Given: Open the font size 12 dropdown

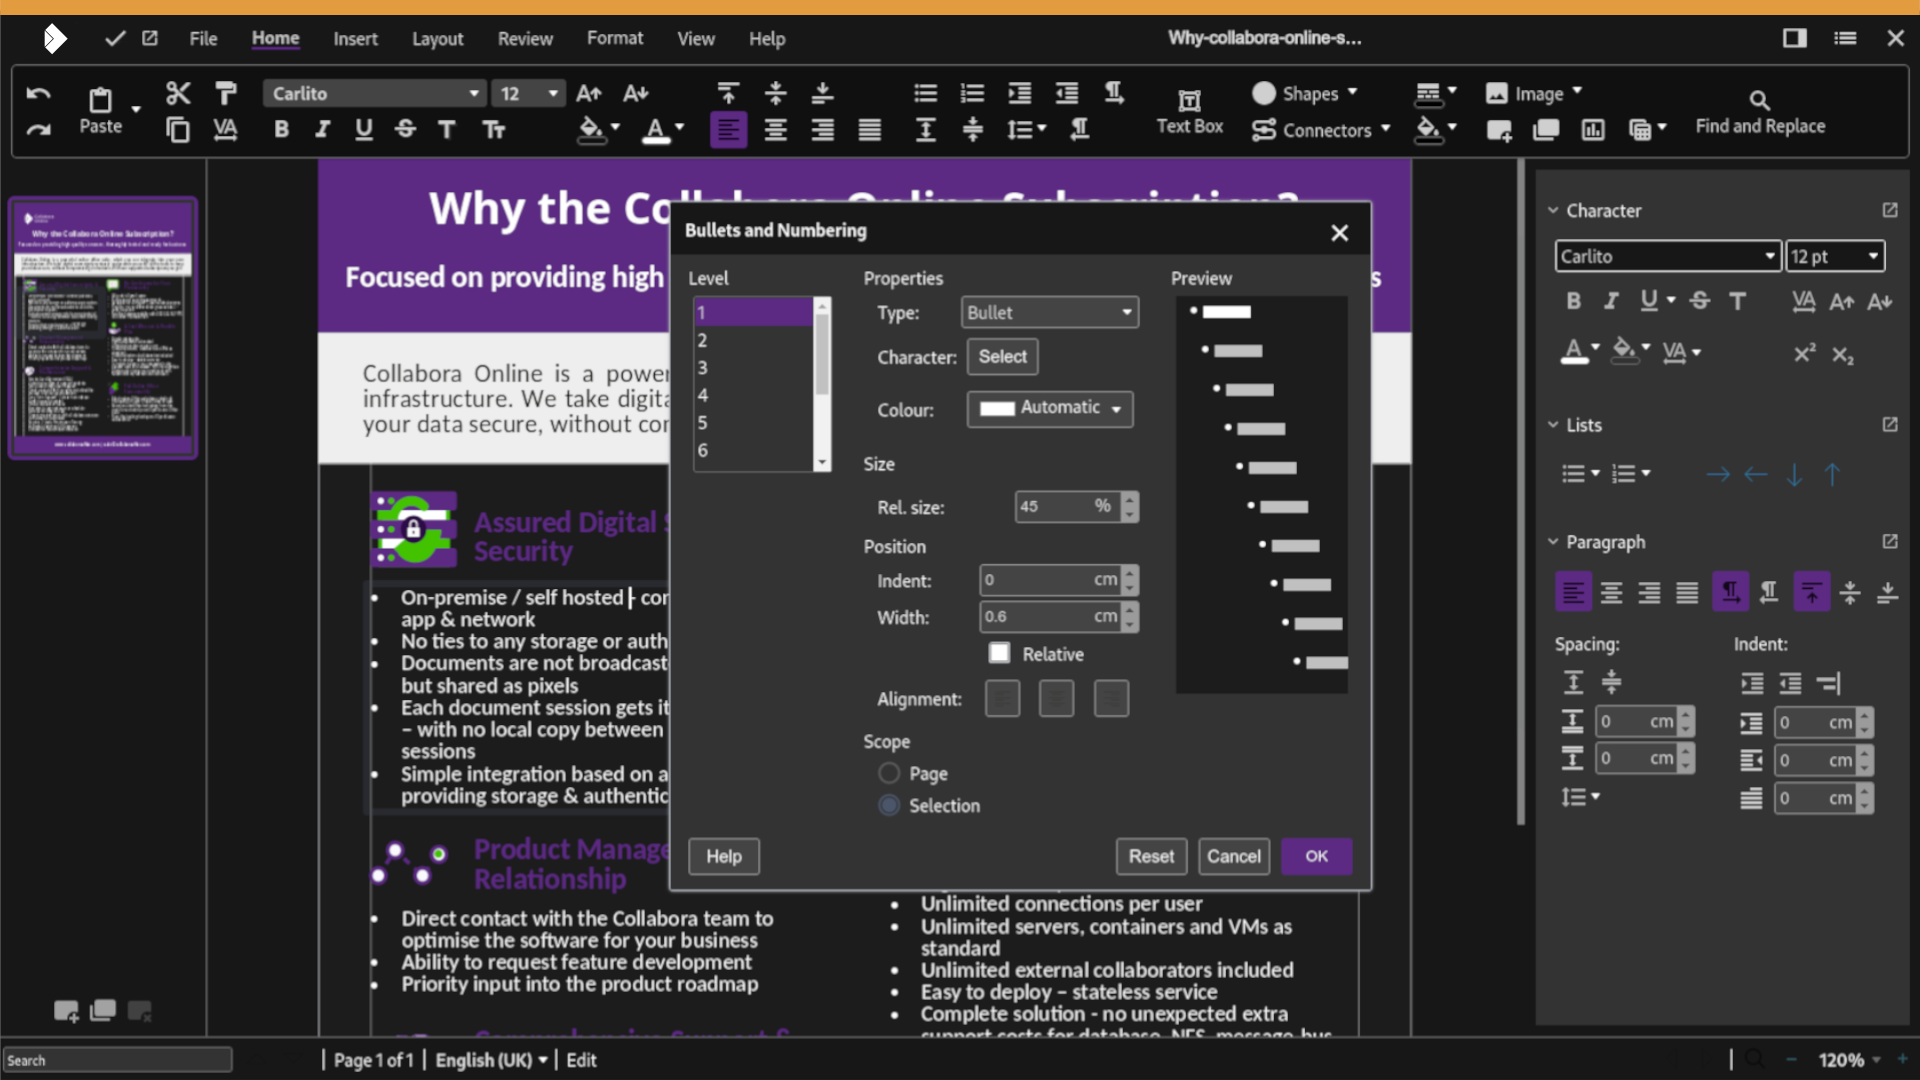Looking at the screenshot, I should point(553,93).
